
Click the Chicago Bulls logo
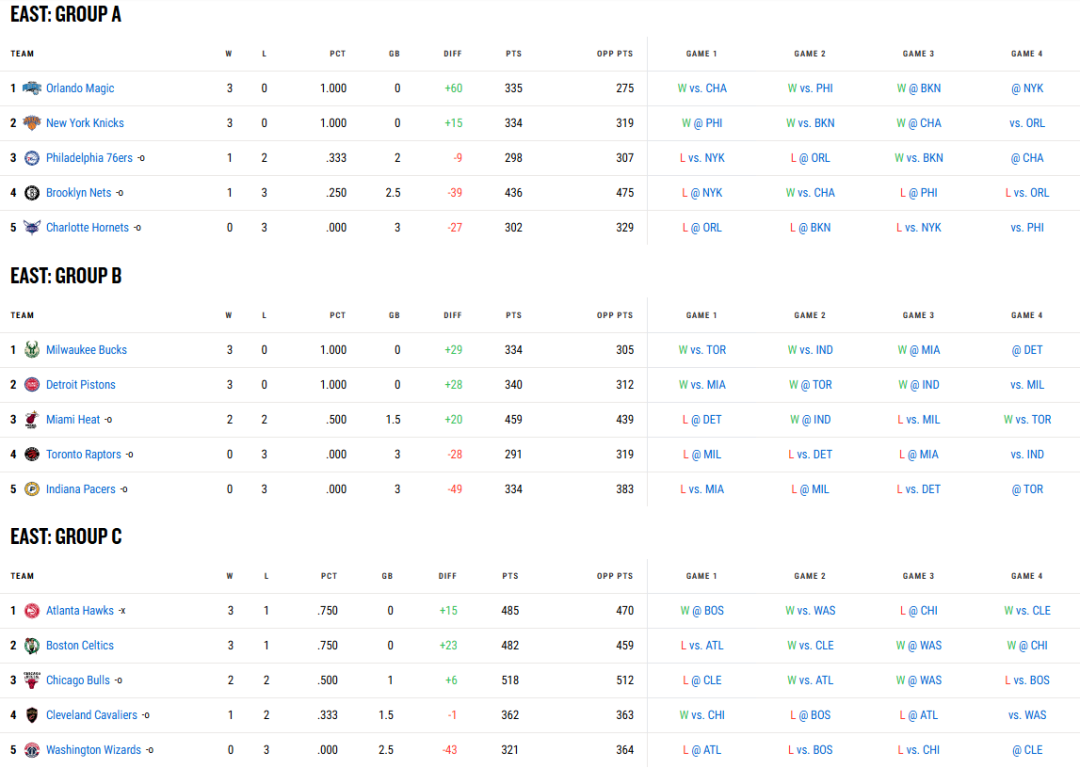tap(32, 681)
